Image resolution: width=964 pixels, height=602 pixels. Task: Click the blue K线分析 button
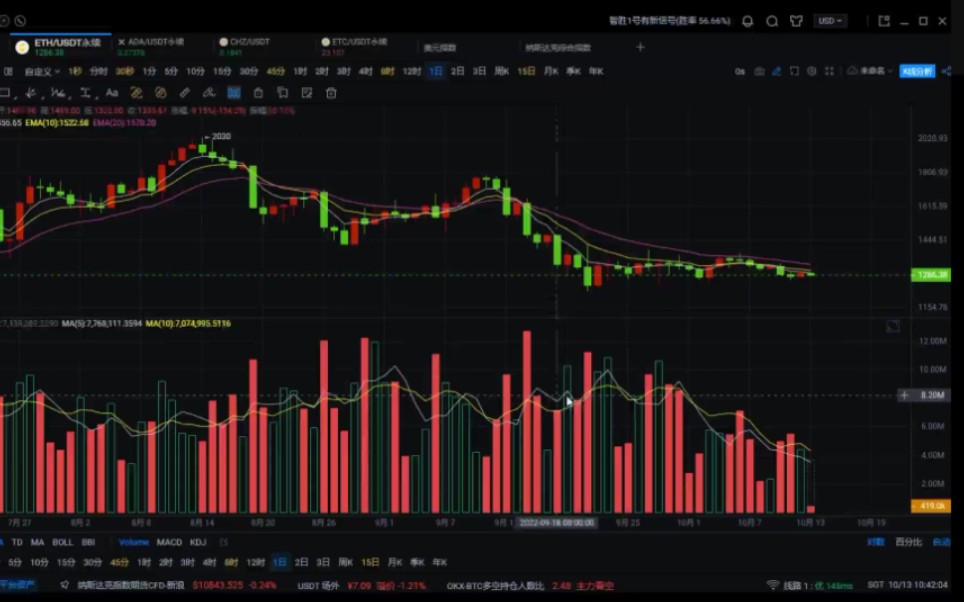(x=917, y=71)
